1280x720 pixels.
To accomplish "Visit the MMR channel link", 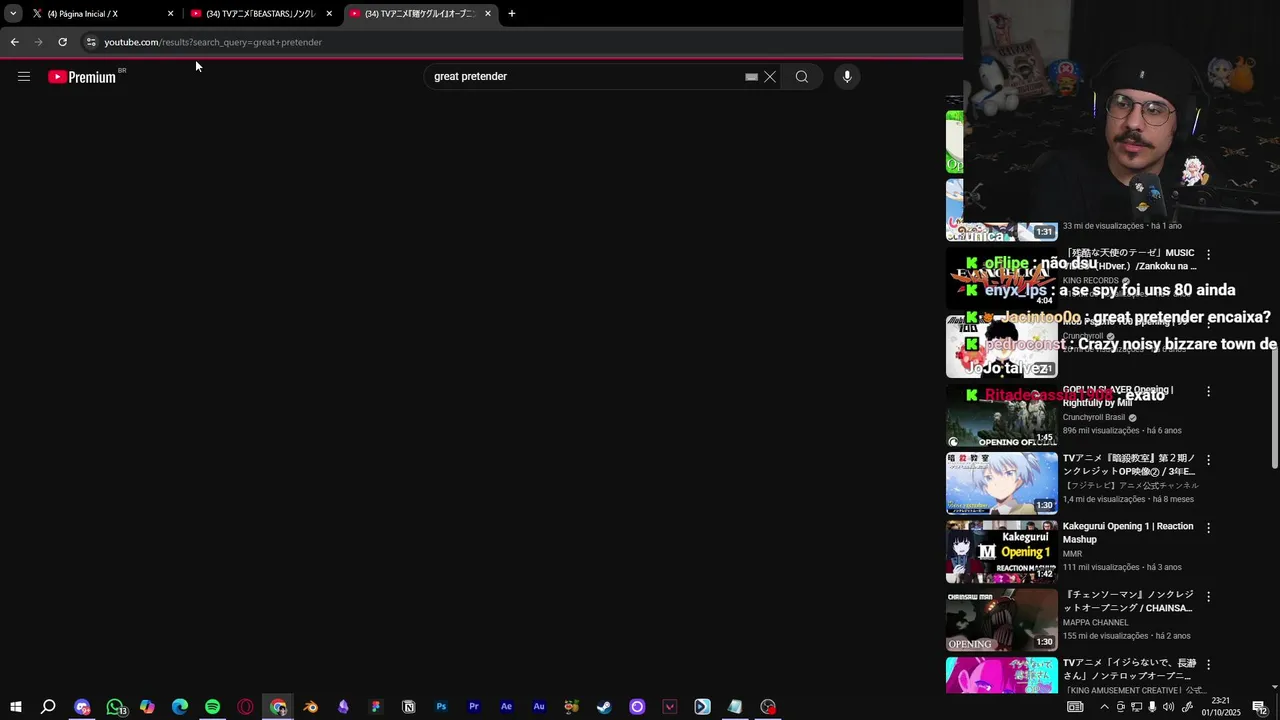I will (x=1072, y=554).
